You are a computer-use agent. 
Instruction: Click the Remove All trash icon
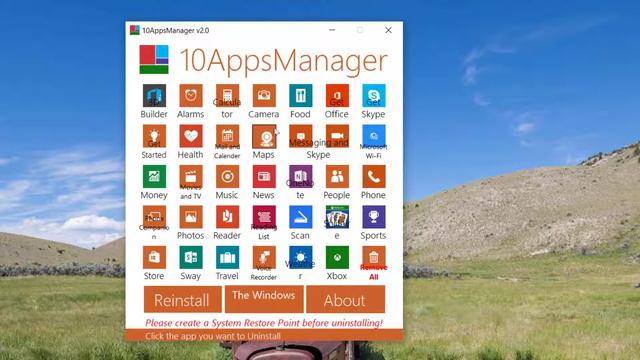[373, 257]
